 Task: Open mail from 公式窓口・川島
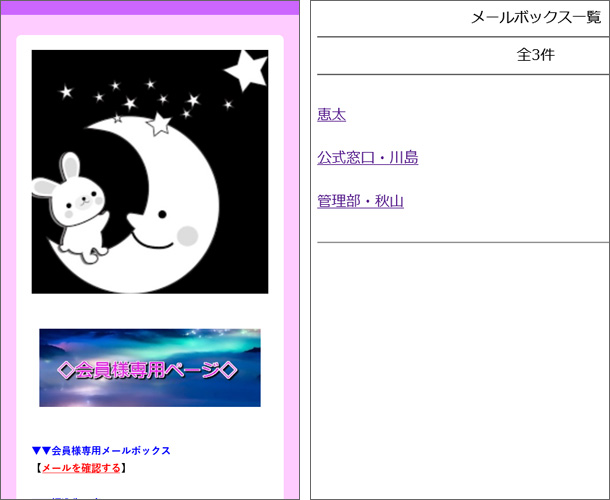click(x=367, y=158)
